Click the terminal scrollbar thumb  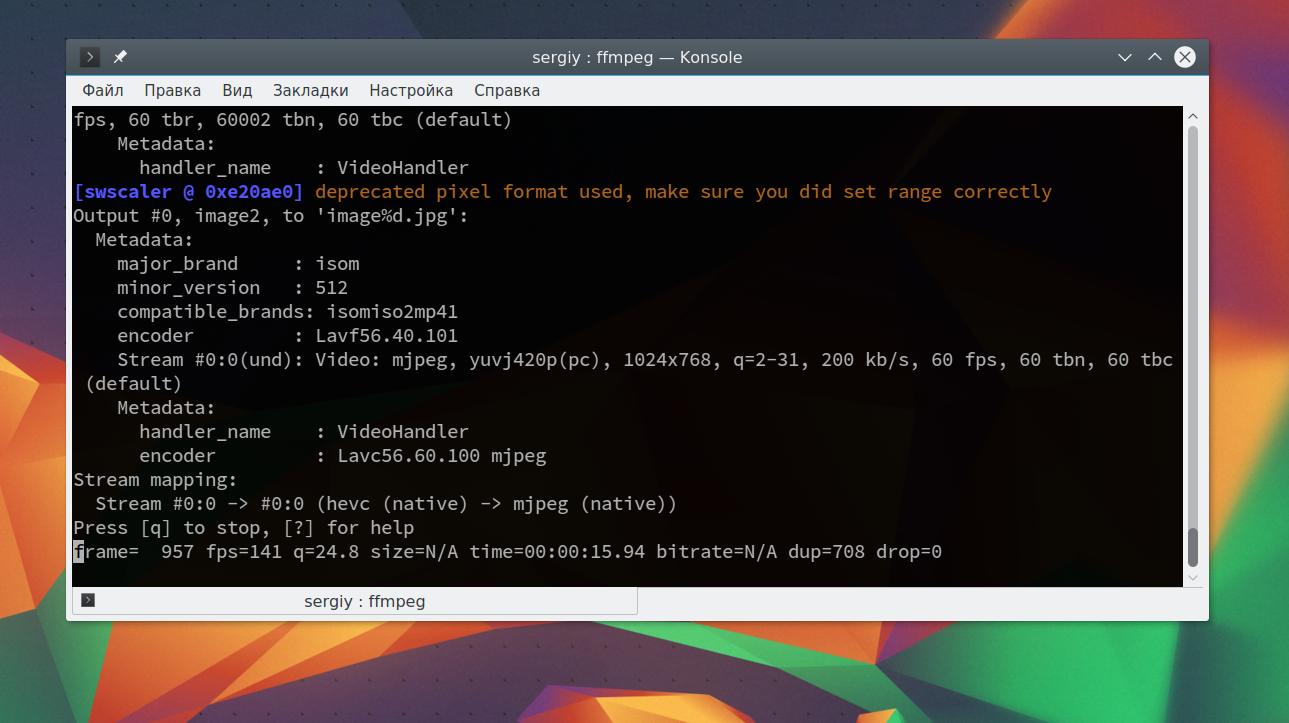(x=1192, y=547)
